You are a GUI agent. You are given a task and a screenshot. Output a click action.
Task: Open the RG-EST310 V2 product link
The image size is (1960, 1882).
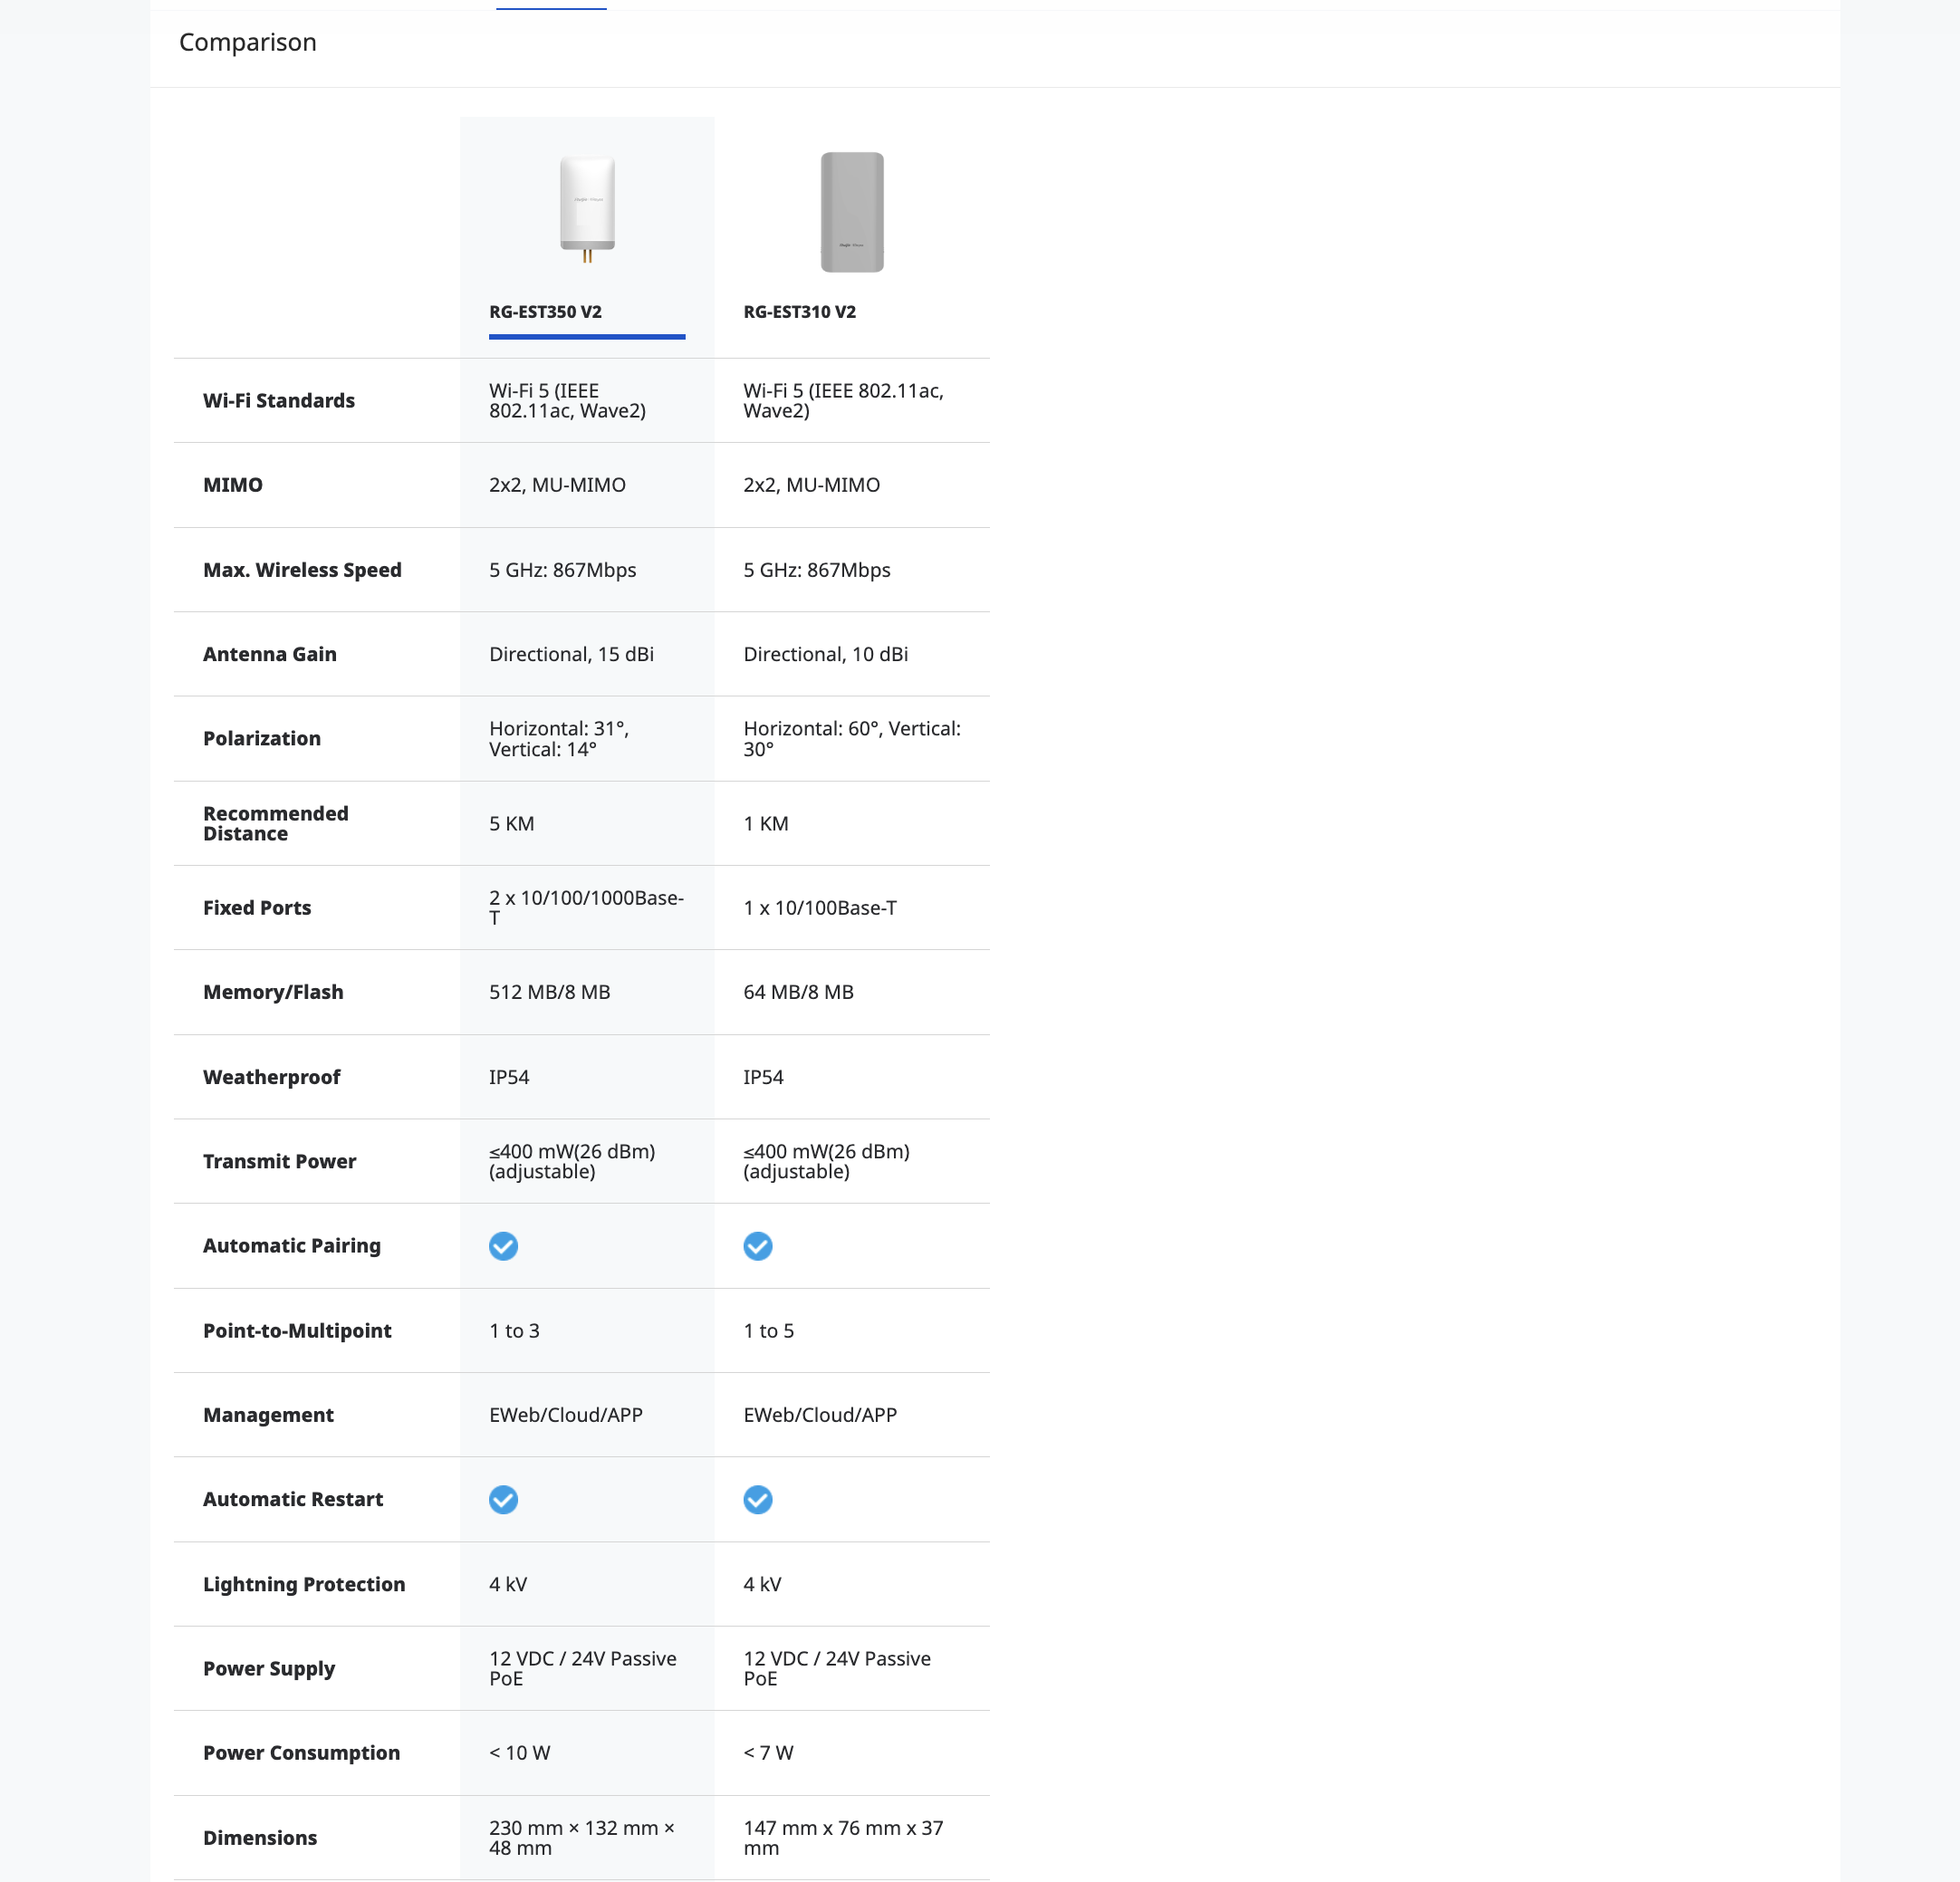point(799,312)
